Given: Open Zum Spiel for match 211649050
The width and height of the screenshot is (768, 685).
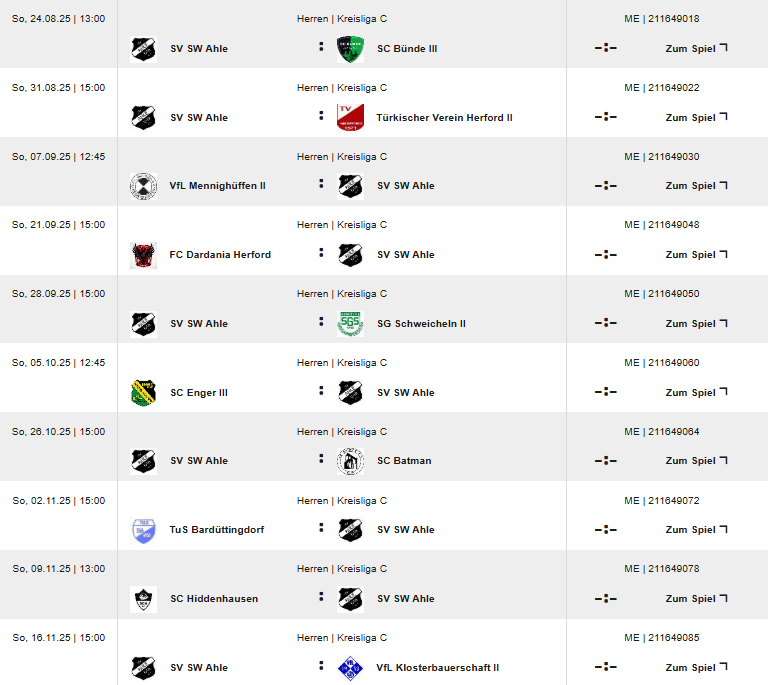Looking at the screenshot, I should click(x=696, y=324).
